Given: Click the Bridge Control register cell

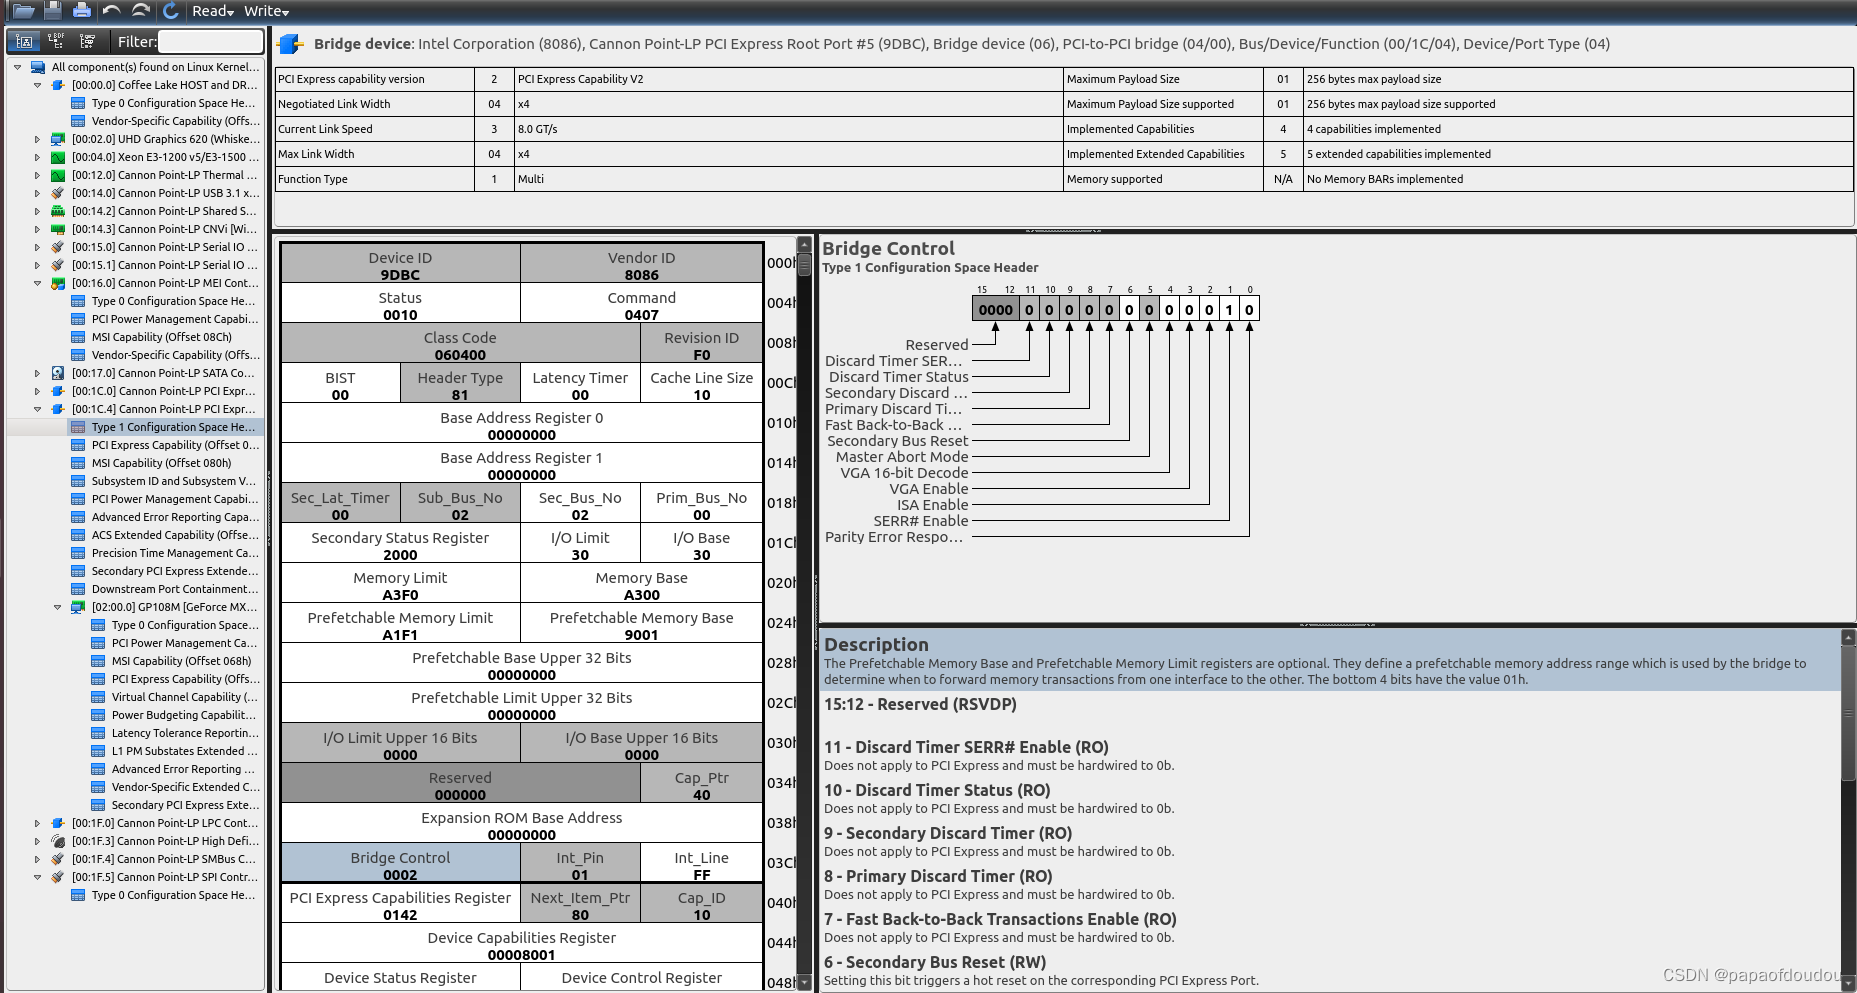Looking at the screenshot, I should 400,863.
